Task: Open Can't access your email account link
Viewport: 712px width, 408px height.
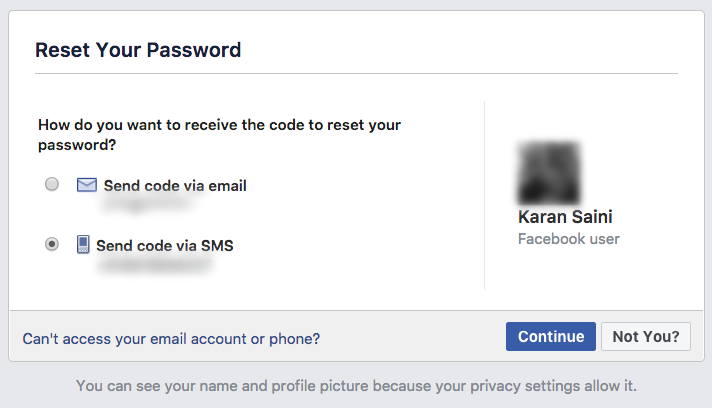Action: pyautogui.click(x=171, y=339)
